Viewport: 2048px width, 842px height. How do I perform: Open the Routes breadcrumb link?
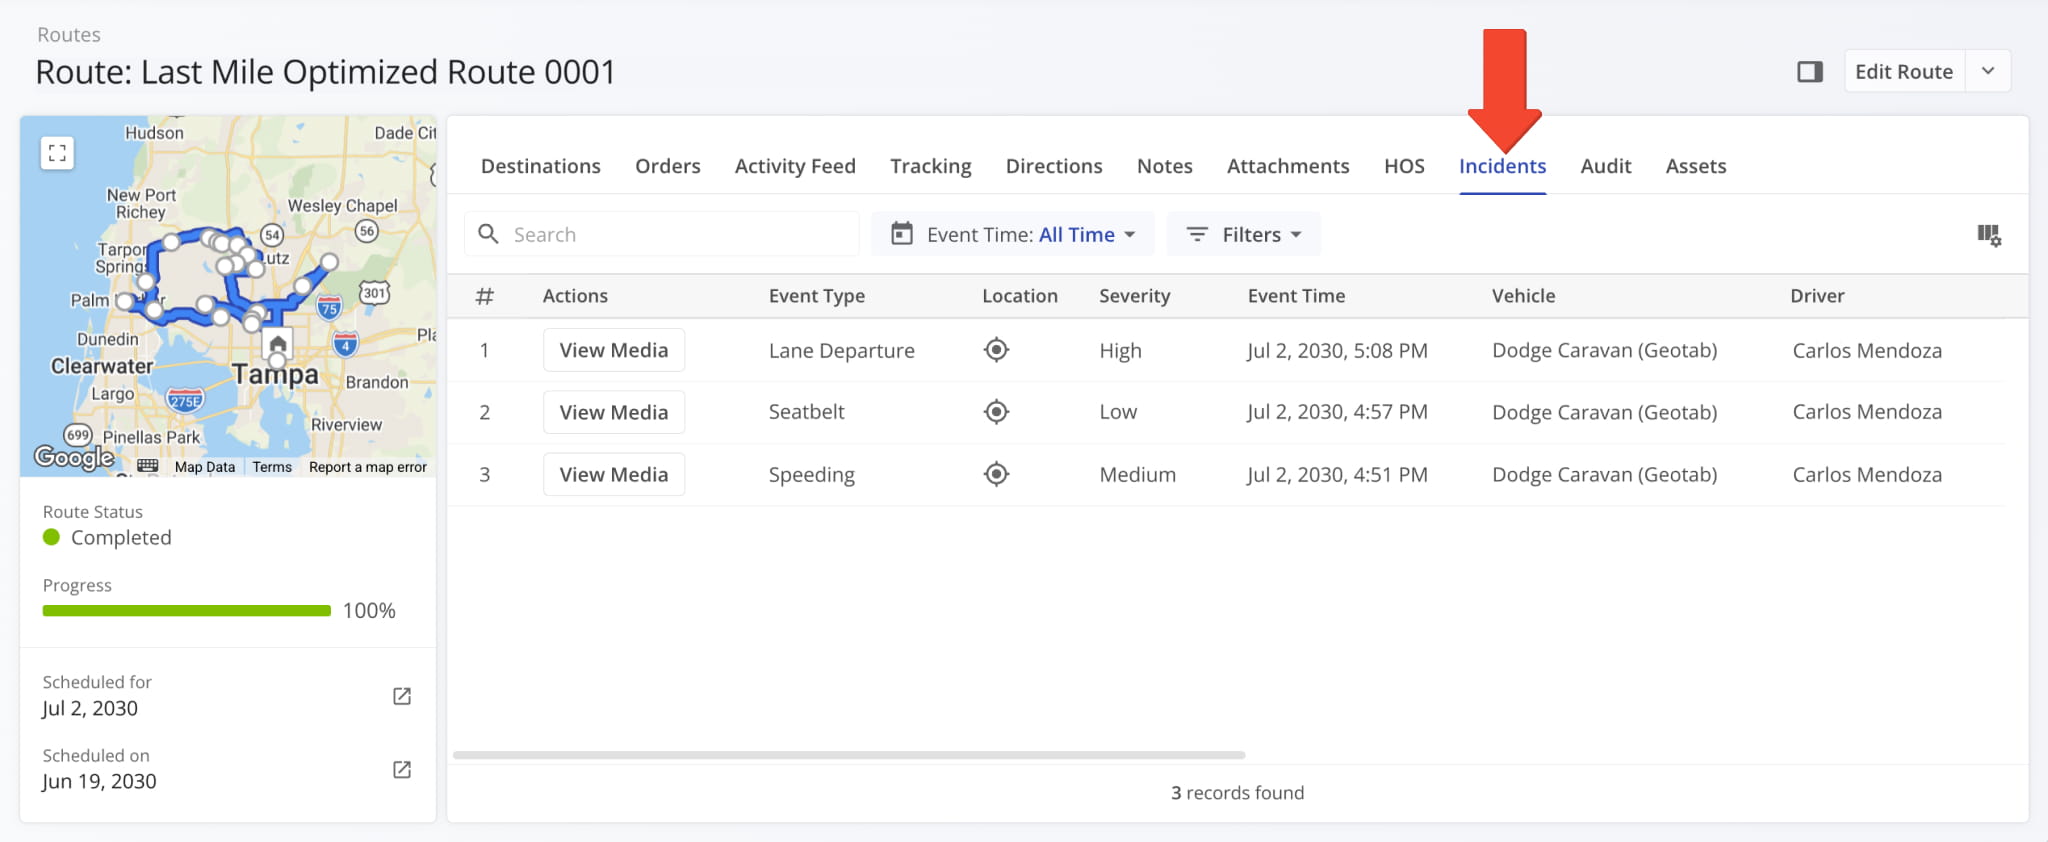[69, 35]
